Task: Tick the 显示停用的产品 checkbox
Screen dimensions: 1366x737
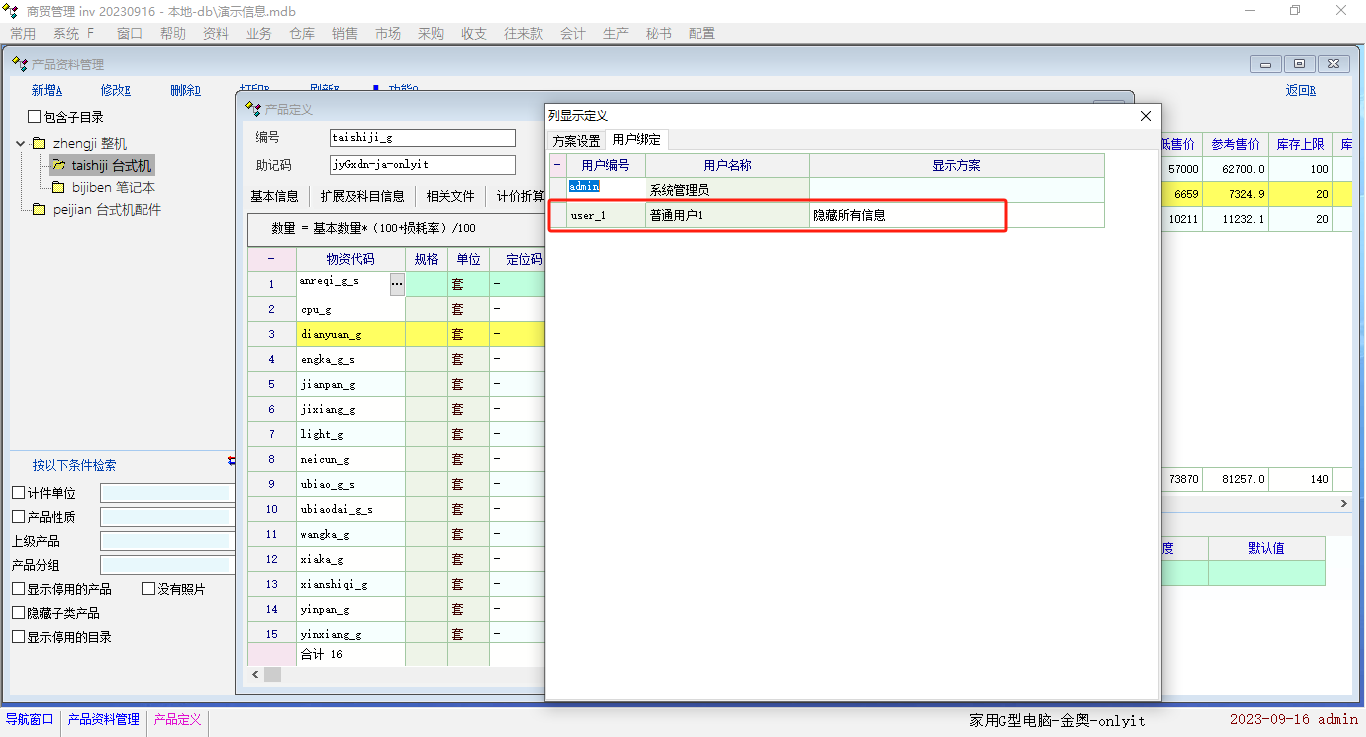Action: click(19, 589)
